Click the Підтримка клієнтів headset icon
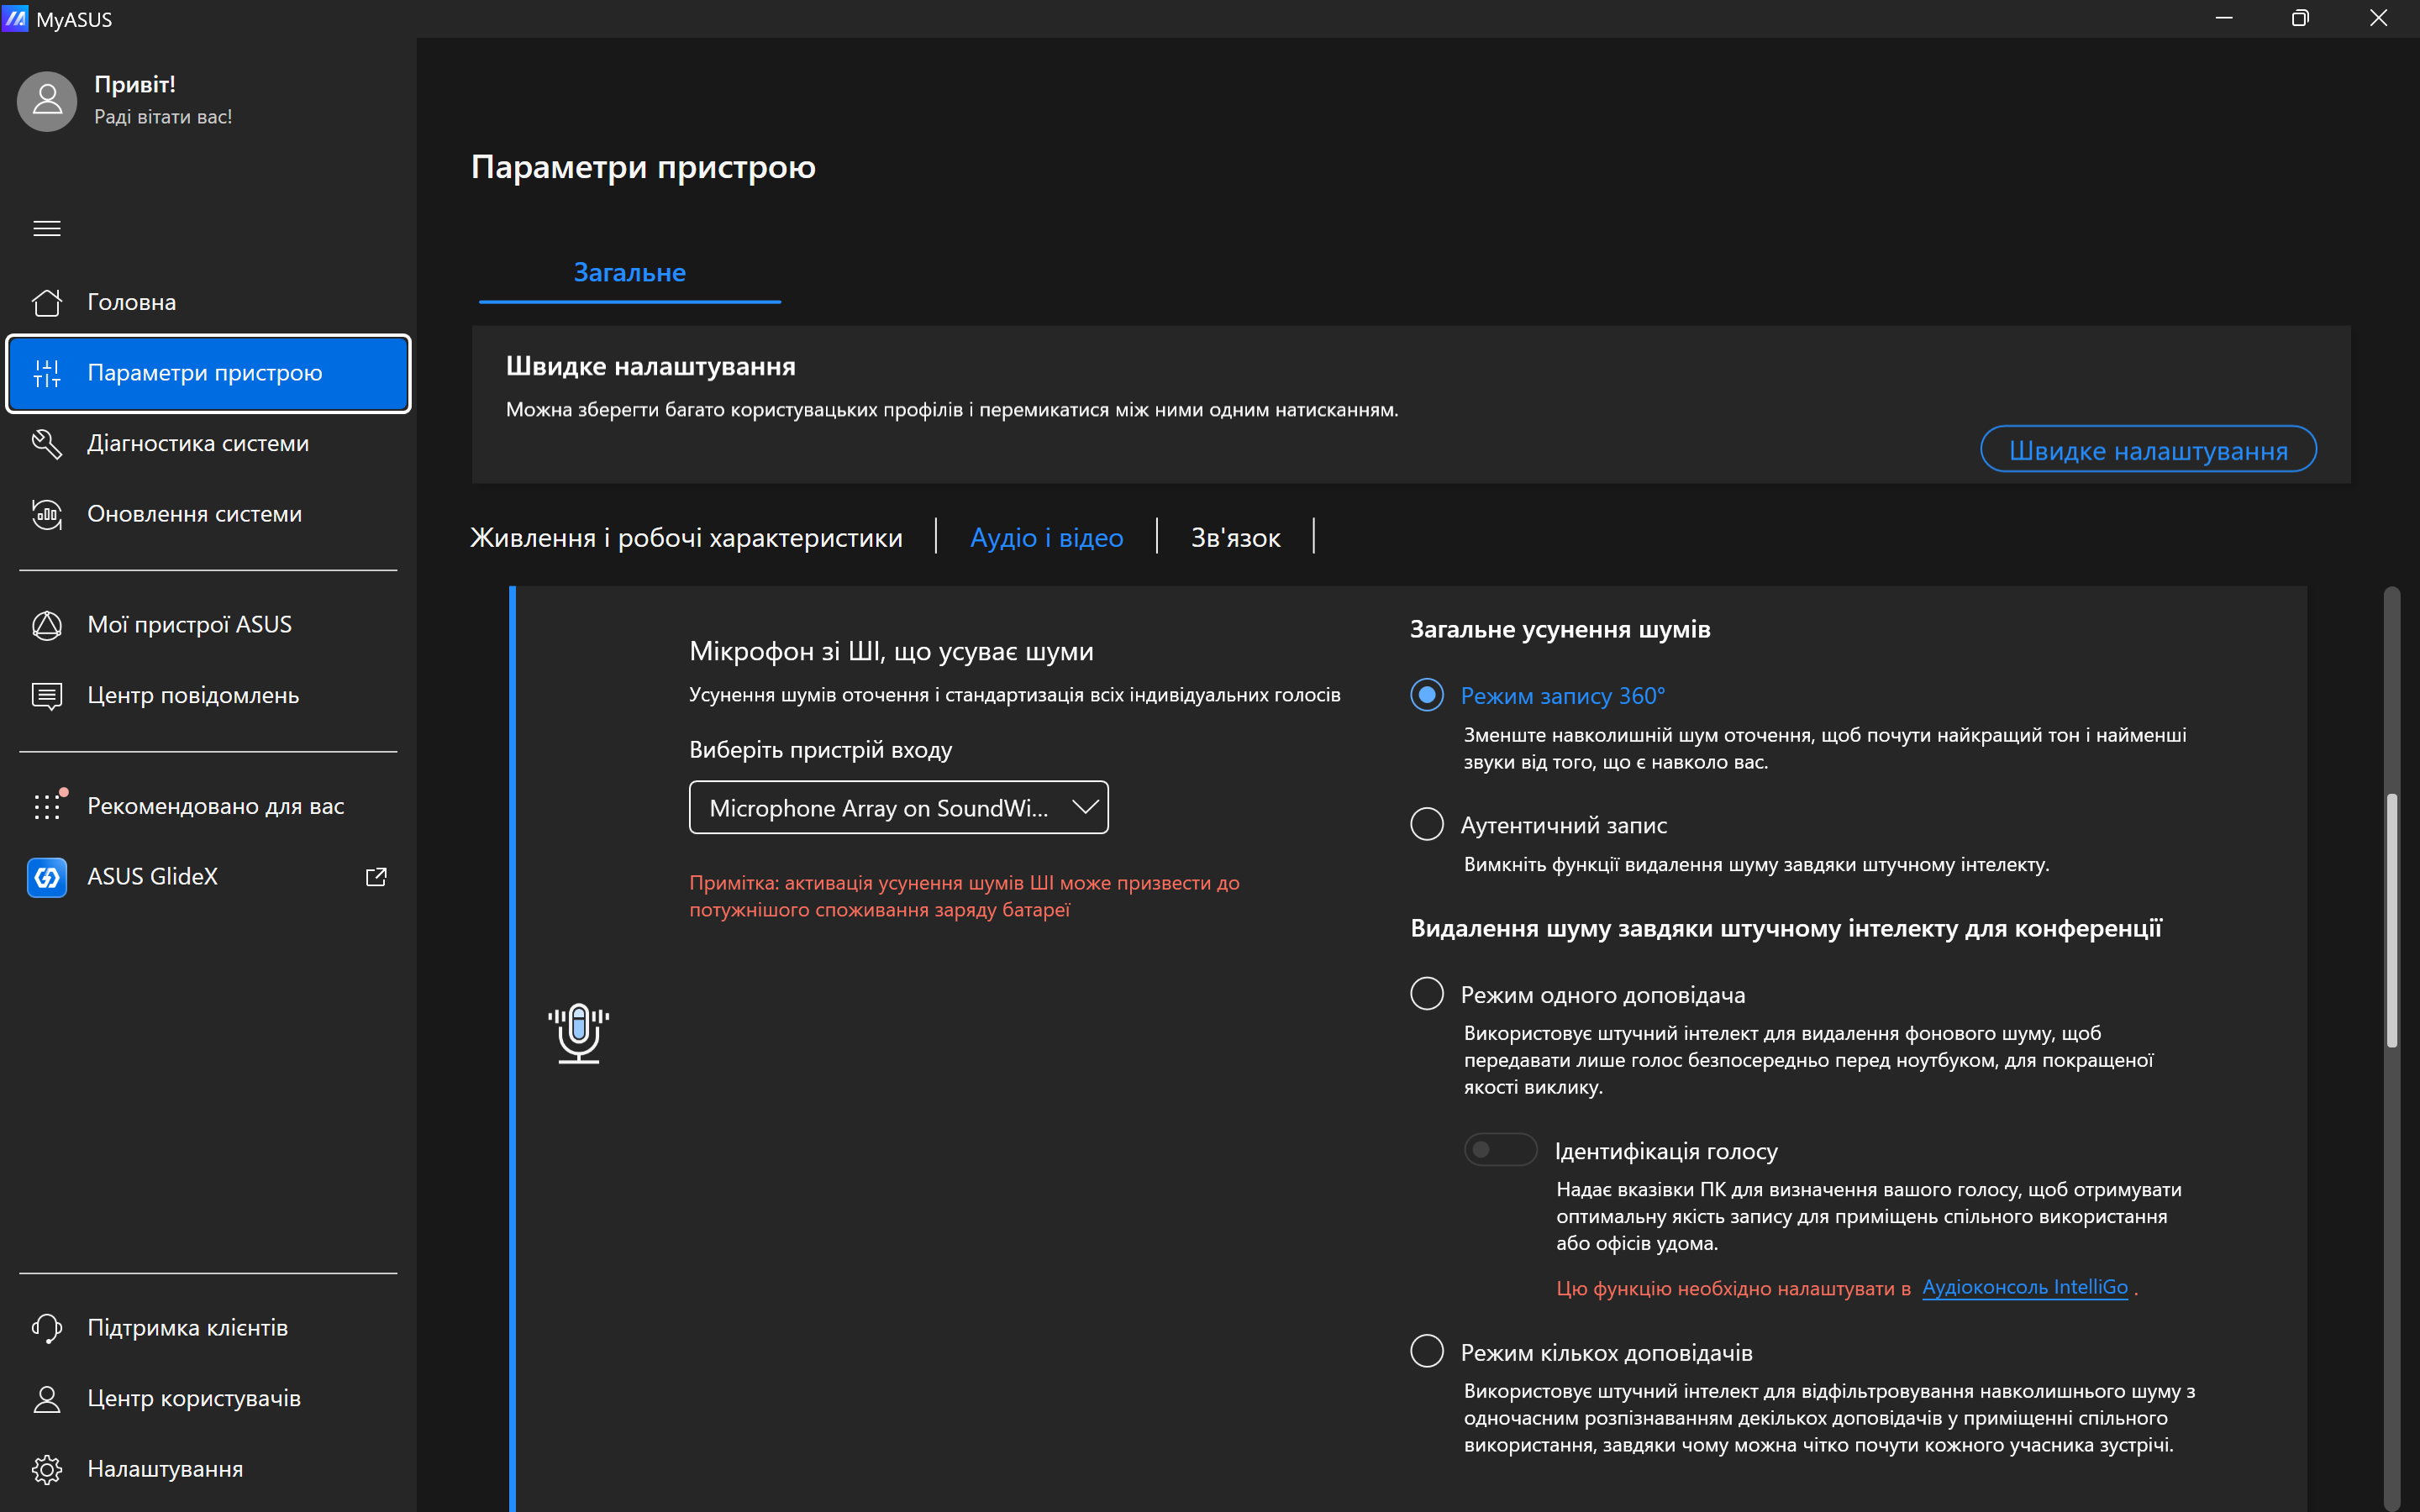 47,1328
